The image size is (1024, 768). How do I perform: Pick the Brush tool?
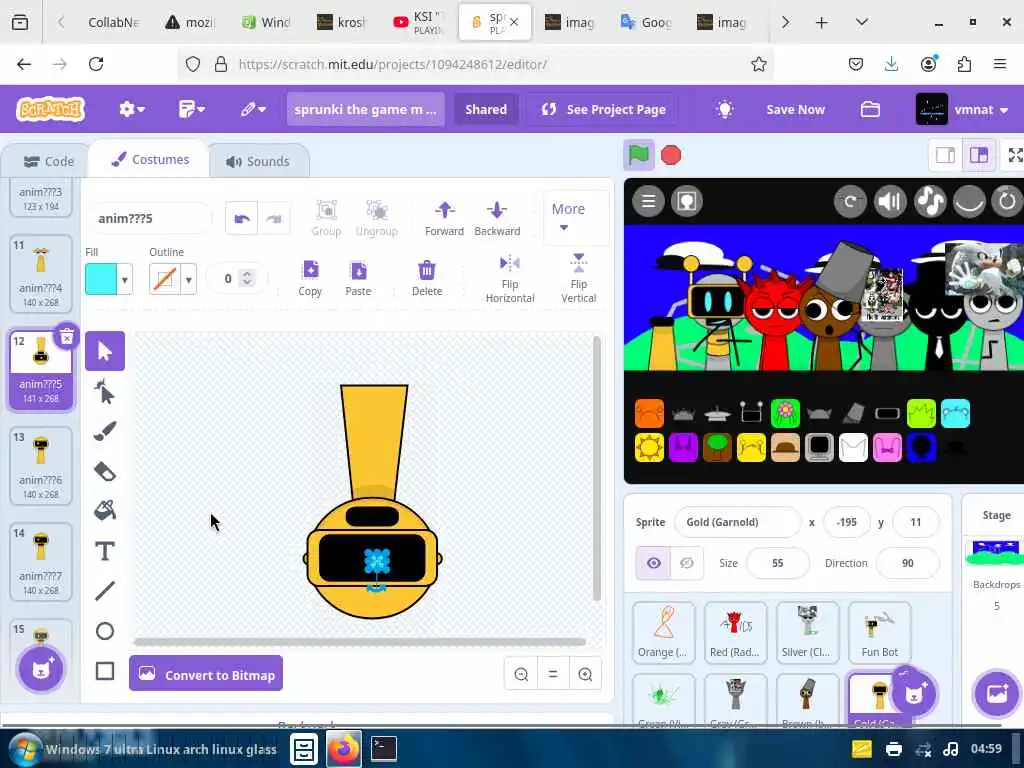pos(104,431)
